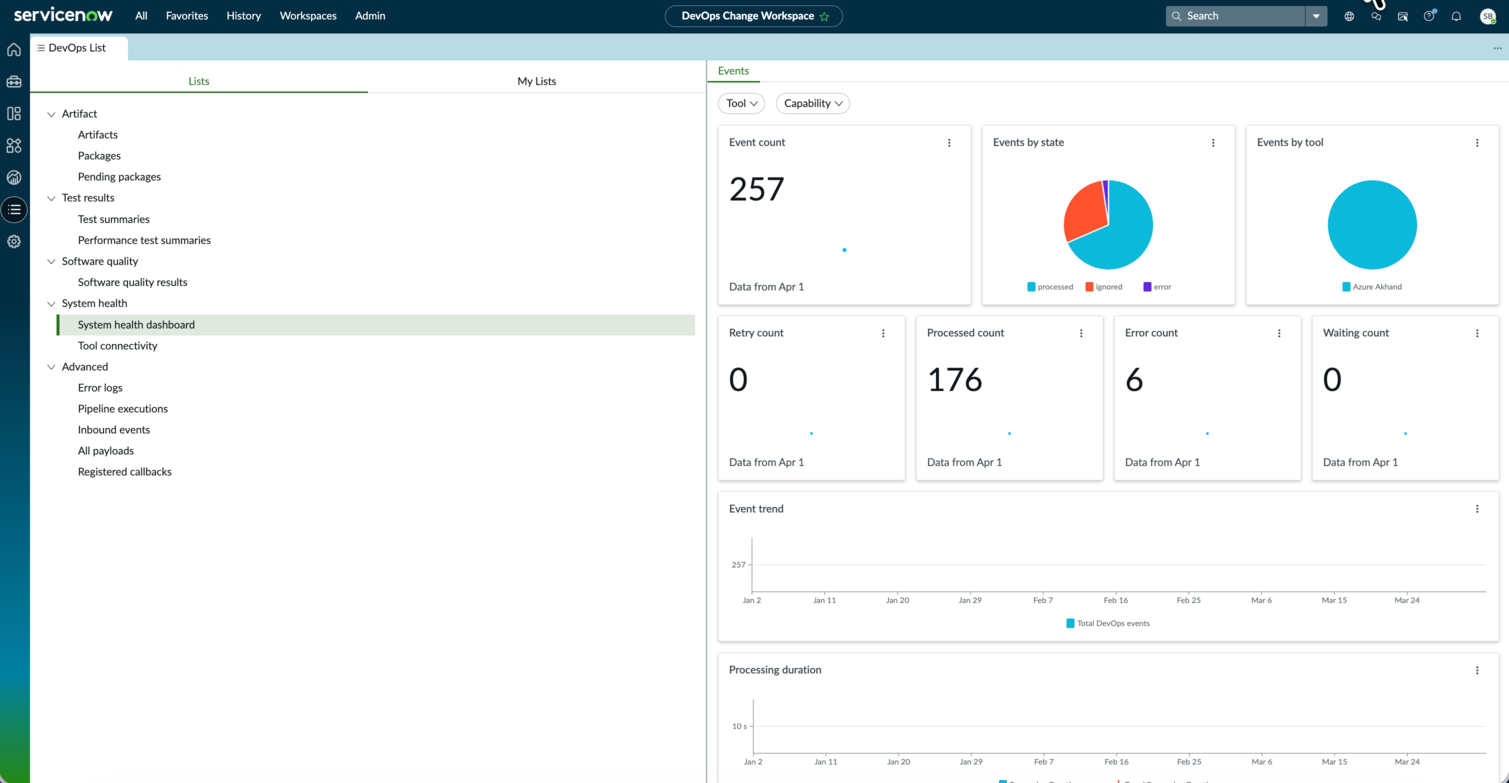The width and height of the screenshot is (1509, 783).
Task: Open the search scope dropdown arrow
Action: pyautogui.click(x=1316, y=16)
